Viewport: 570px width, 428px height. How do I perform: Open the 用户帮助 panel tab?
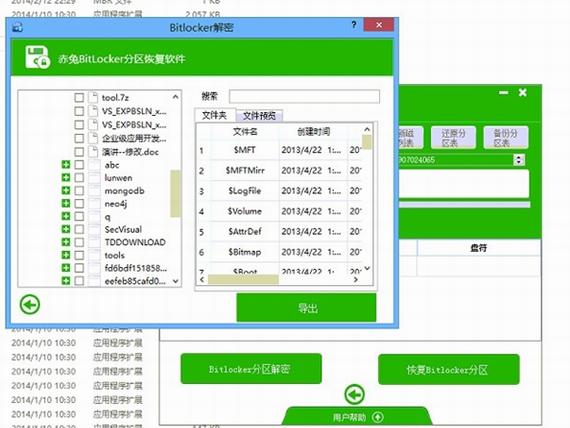tap(357, 417)
